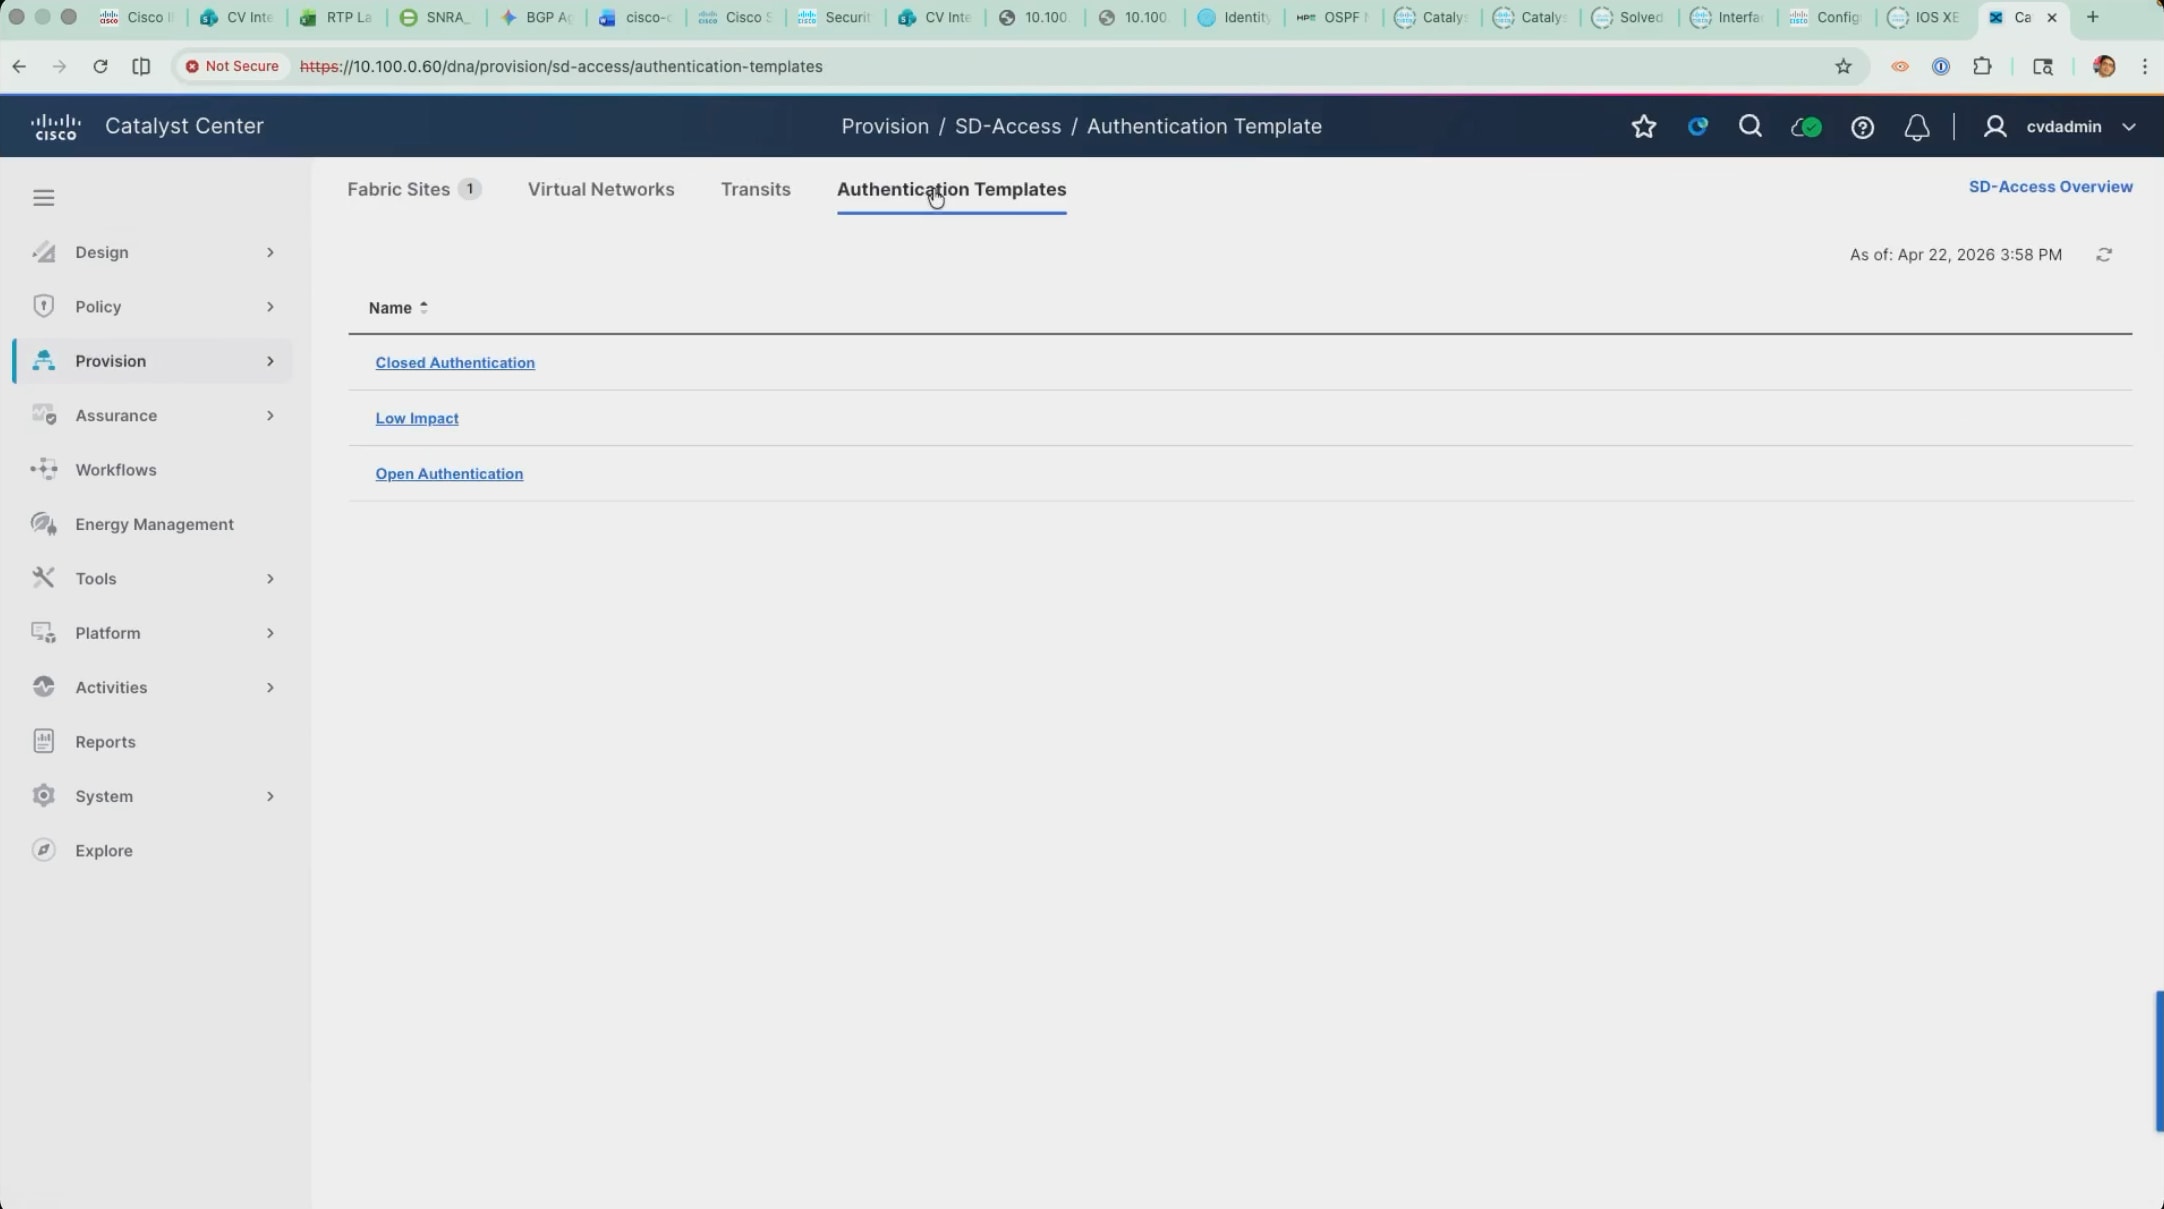The width and height of the screenshot is (2164, 1209).
Task: Click Workflows in the sidebar
Action: [116, 470]
